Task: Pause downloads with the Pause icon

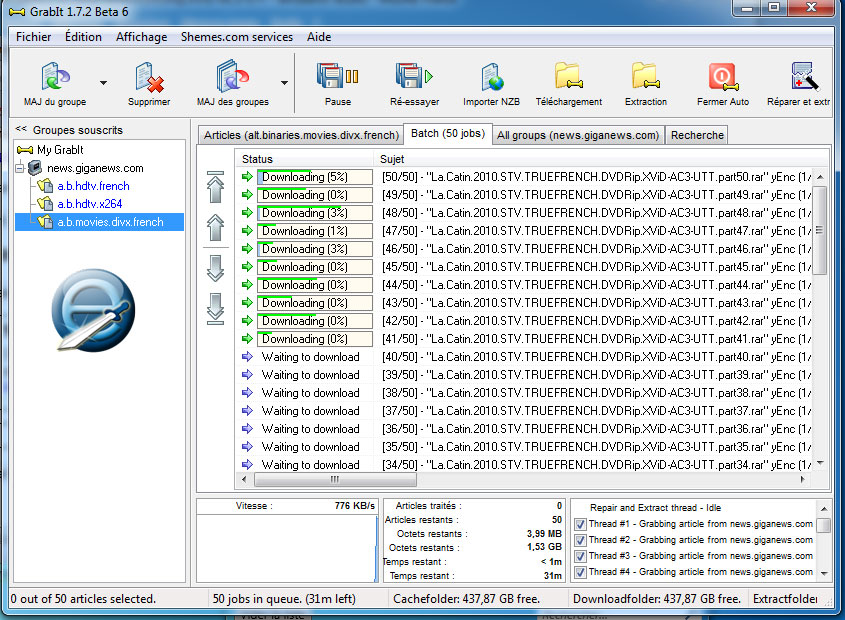Action: [x=337, y=75]
